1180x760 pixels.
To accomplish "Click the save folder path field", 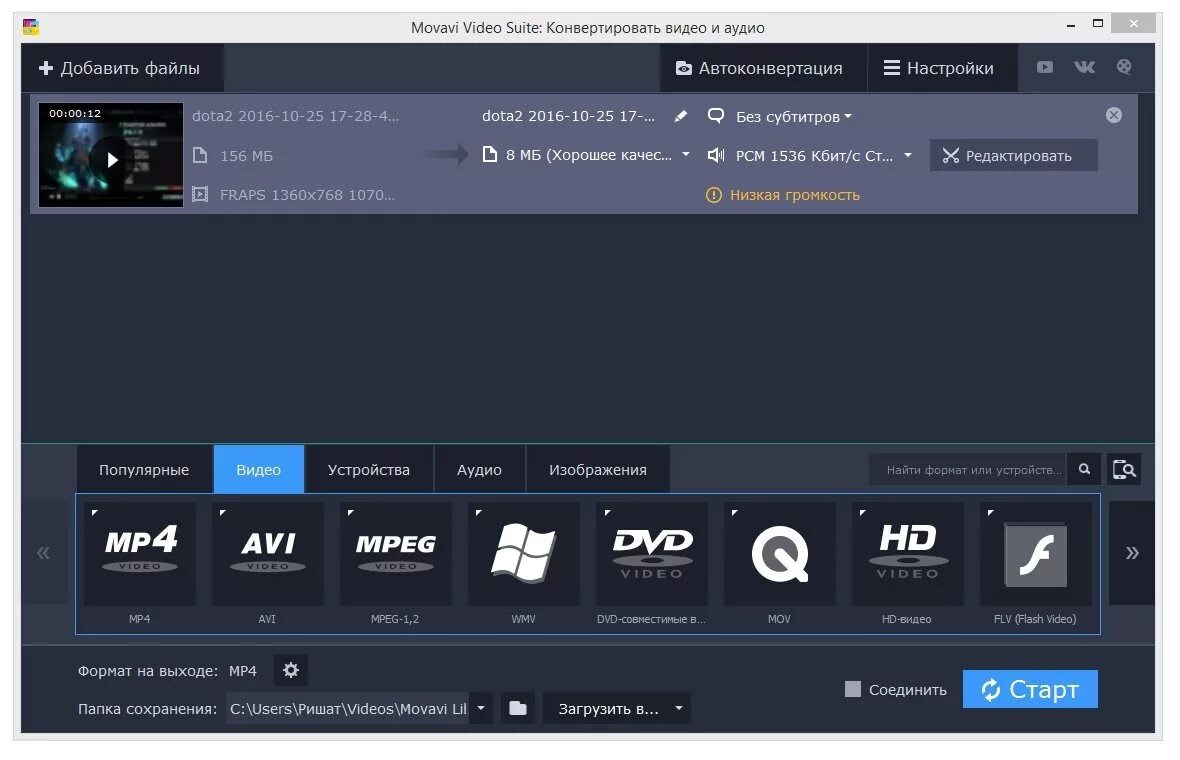I will pyautogui.click(x=348, y=709).
